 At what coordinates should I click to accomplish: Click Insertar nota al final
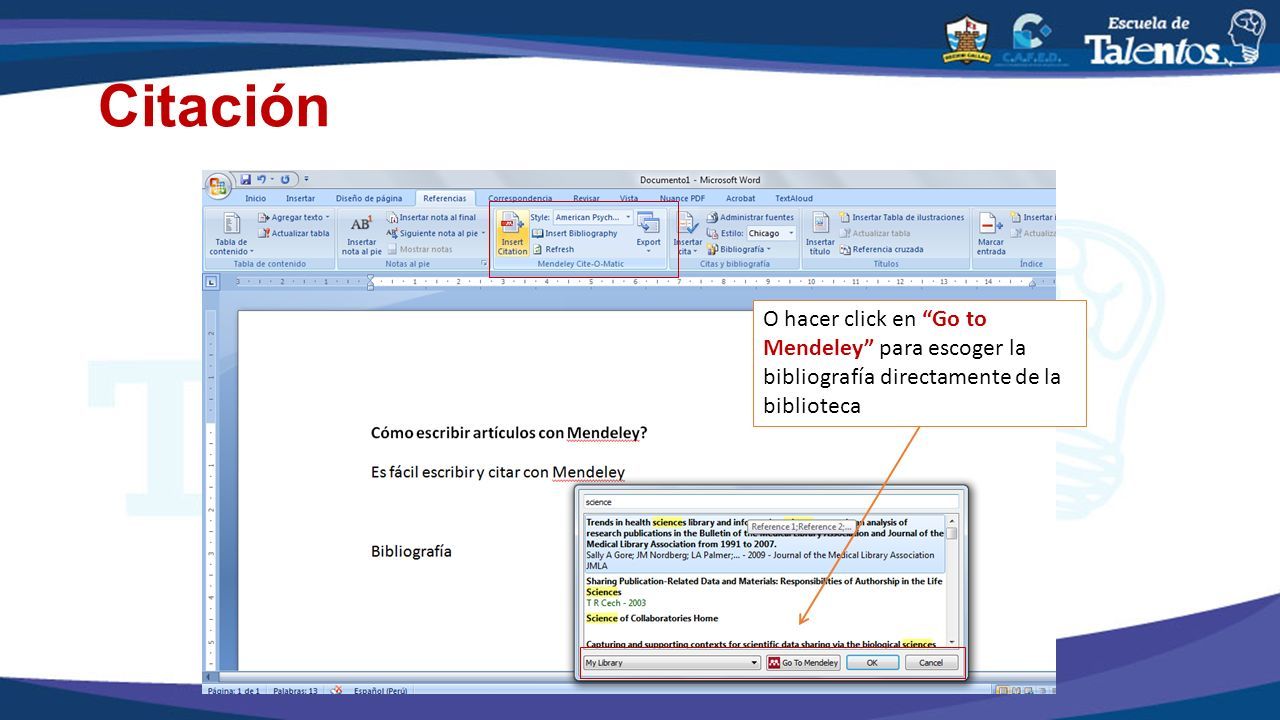coord(431,217)
